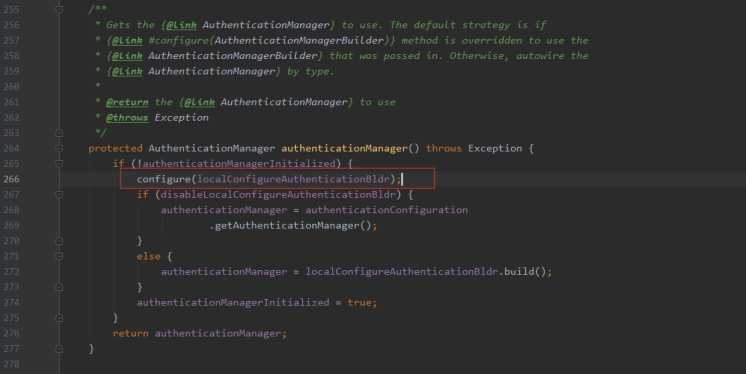Screen dimensions: 746x374
Task: Click line number 264 in the gutter
Action: coord(11,148)
